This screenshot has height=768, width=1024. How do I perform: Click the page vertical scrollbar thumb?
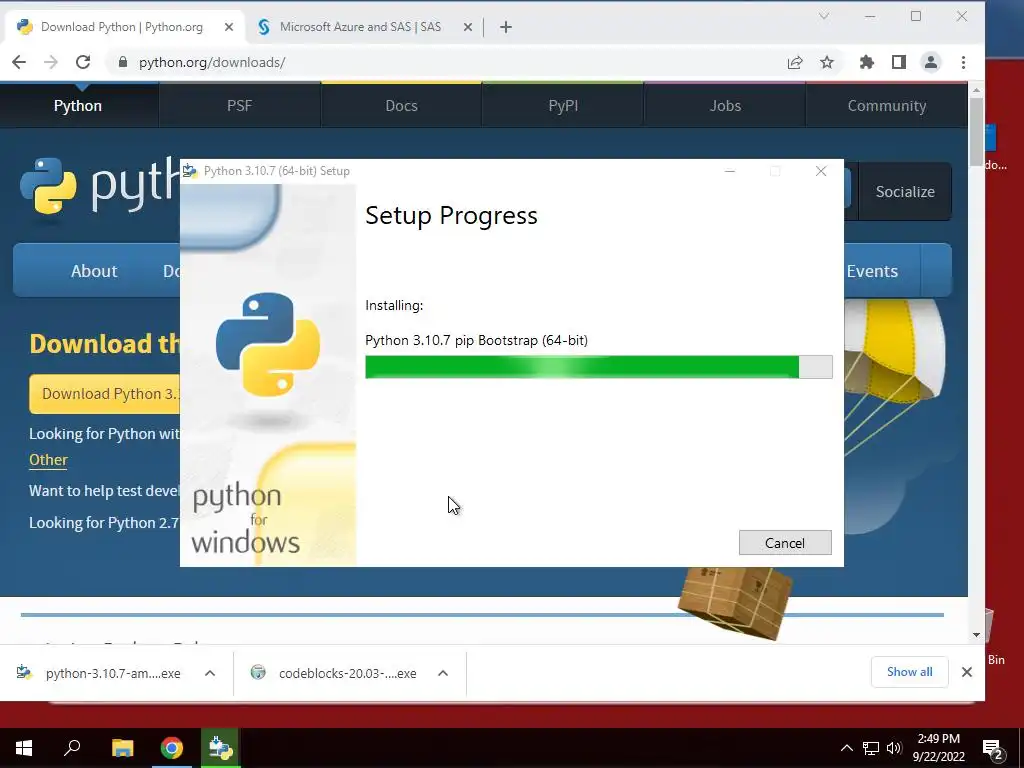pyautogui.click(x=976, y=131)
